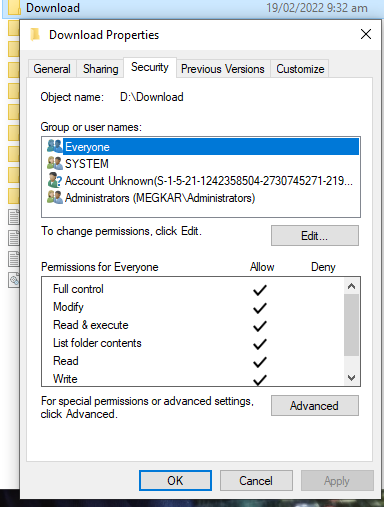Click the permissions list scrollbar thumb

click(x=351, y=325)
